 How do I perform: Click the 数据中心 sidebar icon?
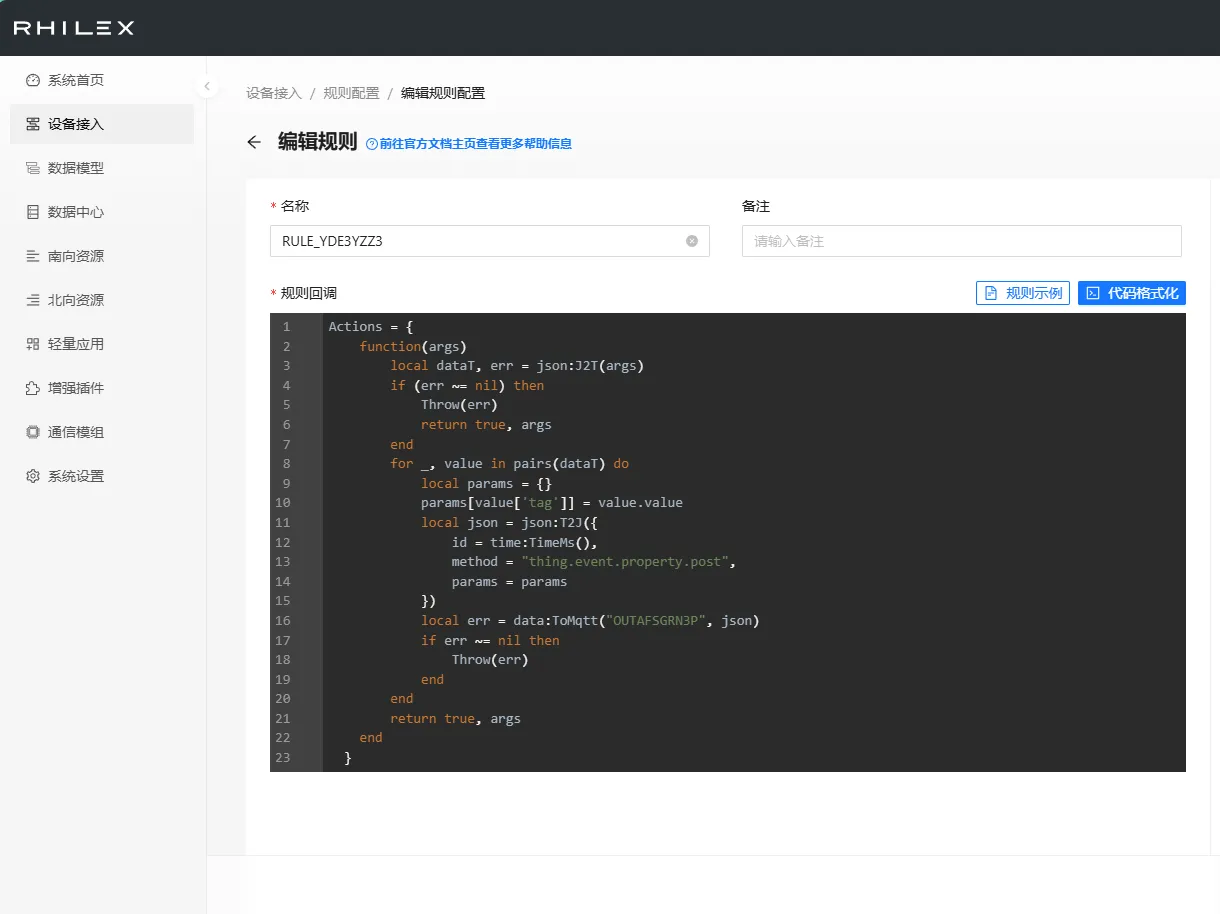33,212
